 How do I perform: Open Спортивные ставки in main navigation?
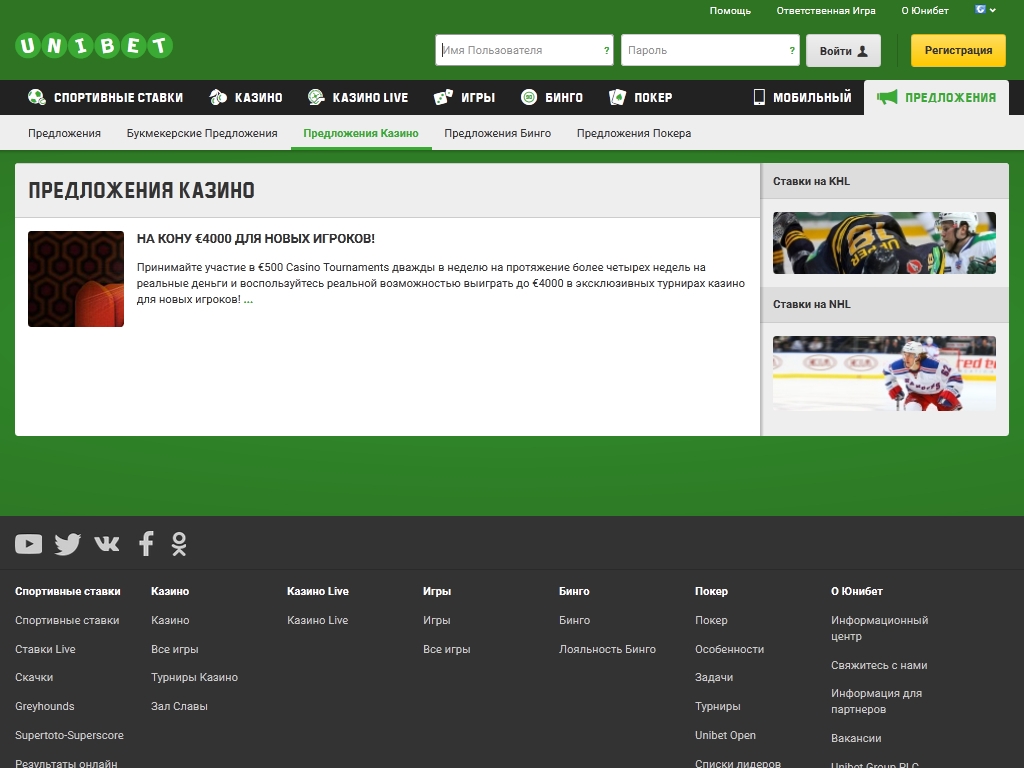[x=106, y=98]
